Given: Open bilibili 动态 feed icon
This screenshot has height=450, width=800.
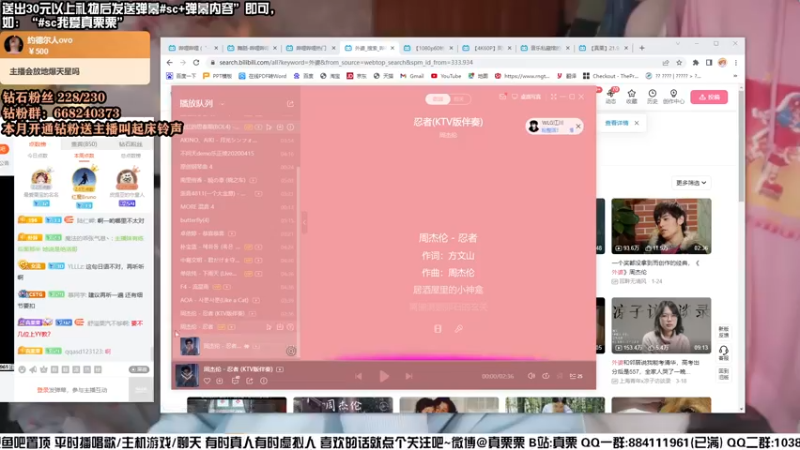Looking at the screenshot, I should 611,96.
